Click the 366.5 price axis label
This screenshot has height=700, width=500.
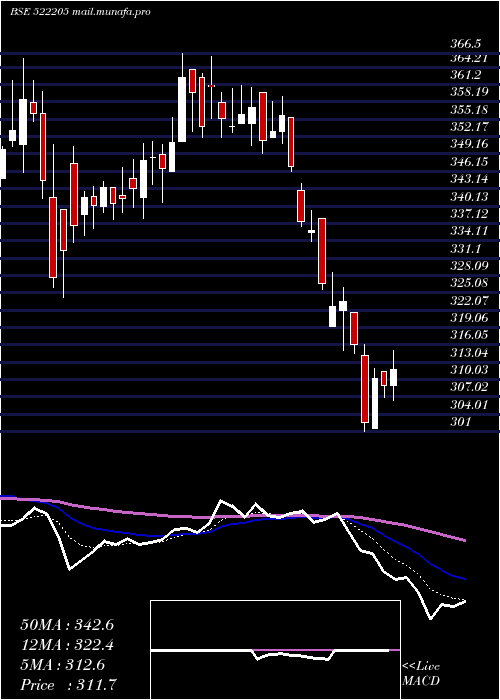pos(465,44)
